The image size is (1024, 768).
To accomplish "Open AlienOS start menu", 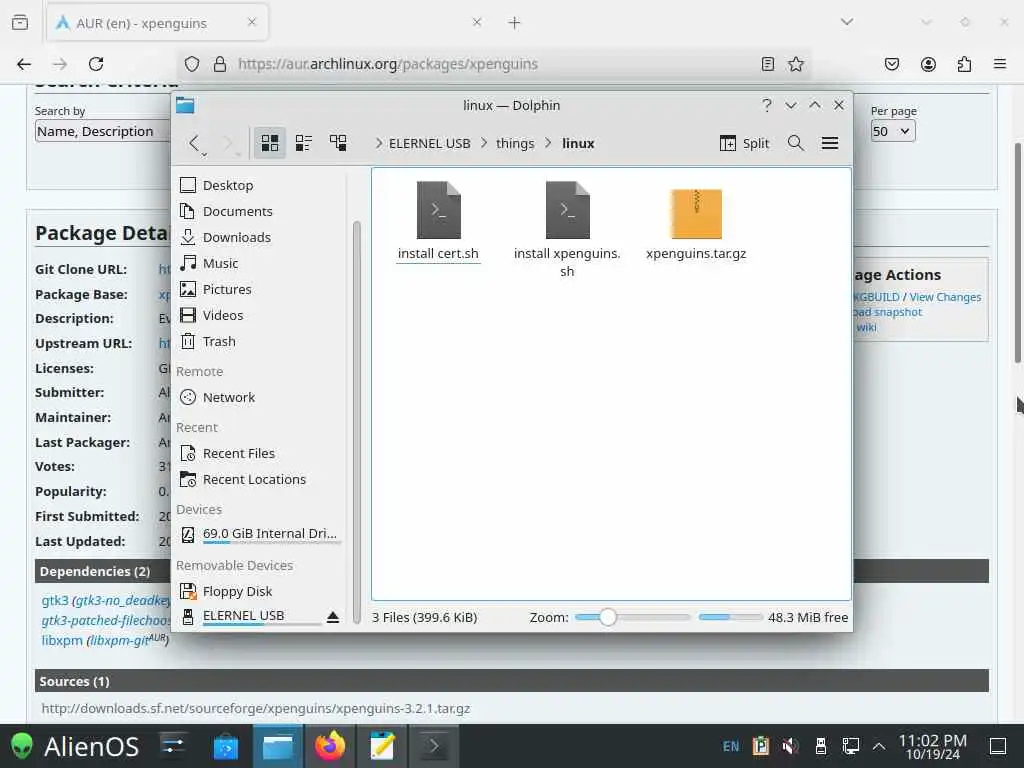I will coord(75,746).
